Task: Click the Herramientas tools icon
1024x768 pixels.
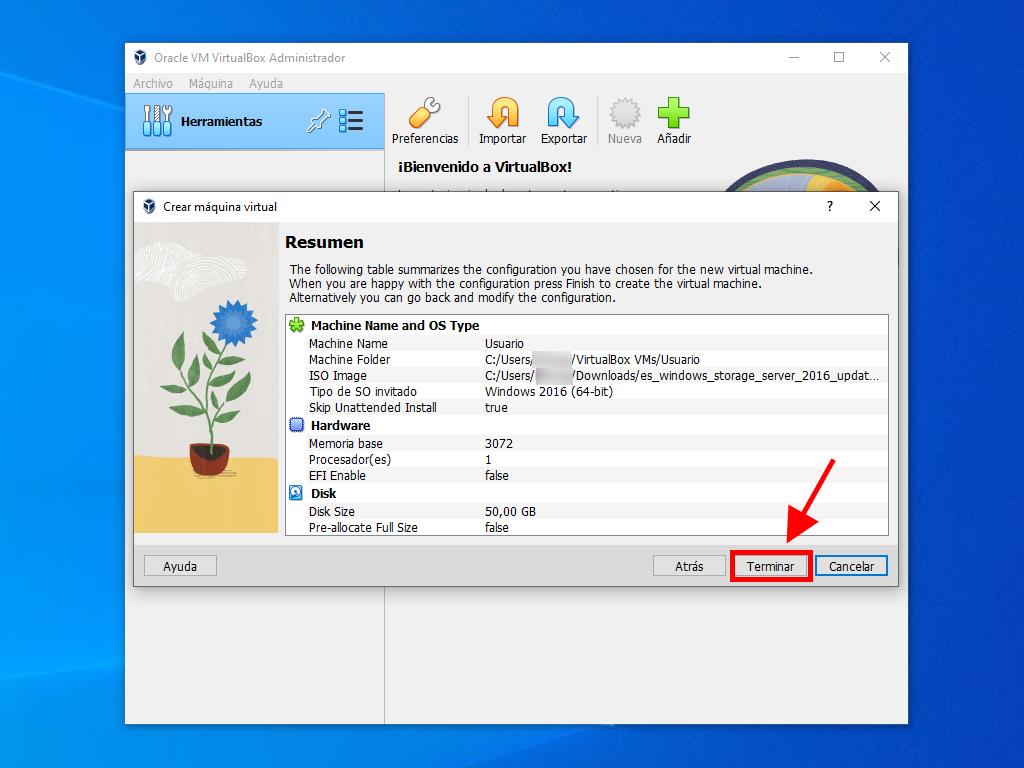Action: click(x=157, y=122)
